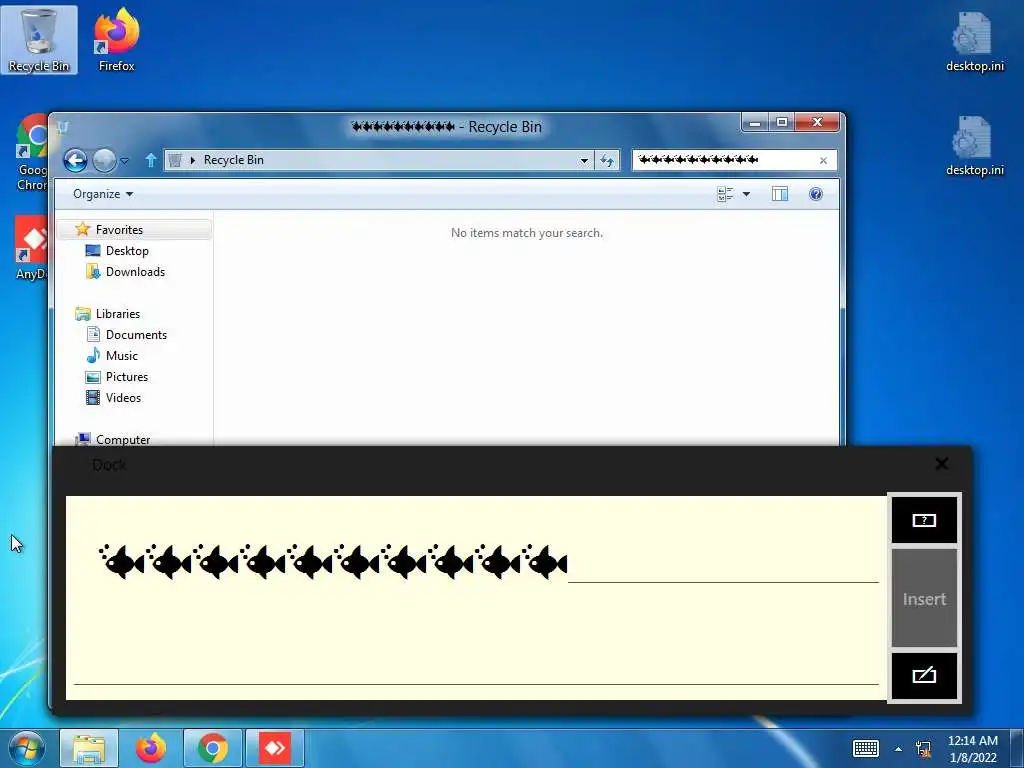Image resolution: width=1024 pixels, height=768 pixels.
Task: Maximize the Recycle Bin window
Action: (x=782, y=122)
